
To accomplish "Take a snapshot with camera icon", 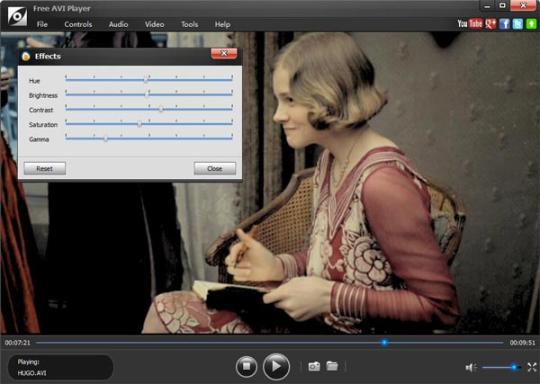I will point(314,366).
